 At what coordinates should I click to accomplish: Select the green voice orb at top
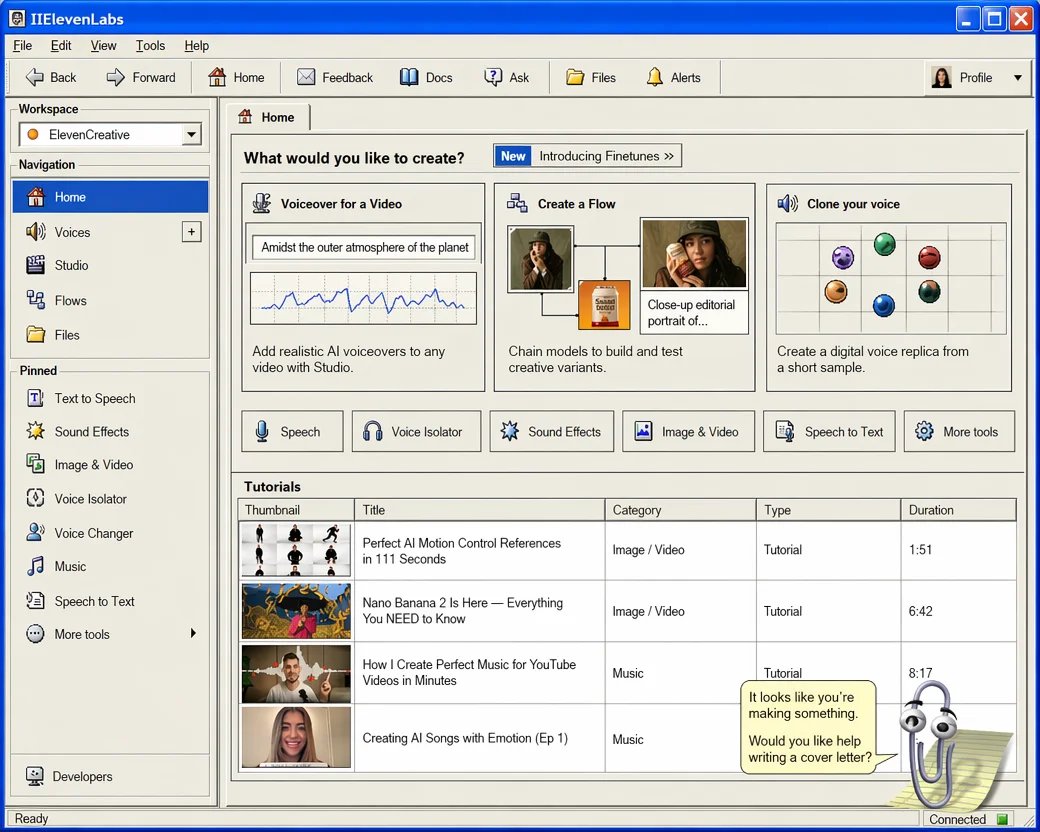coord(885,244)
